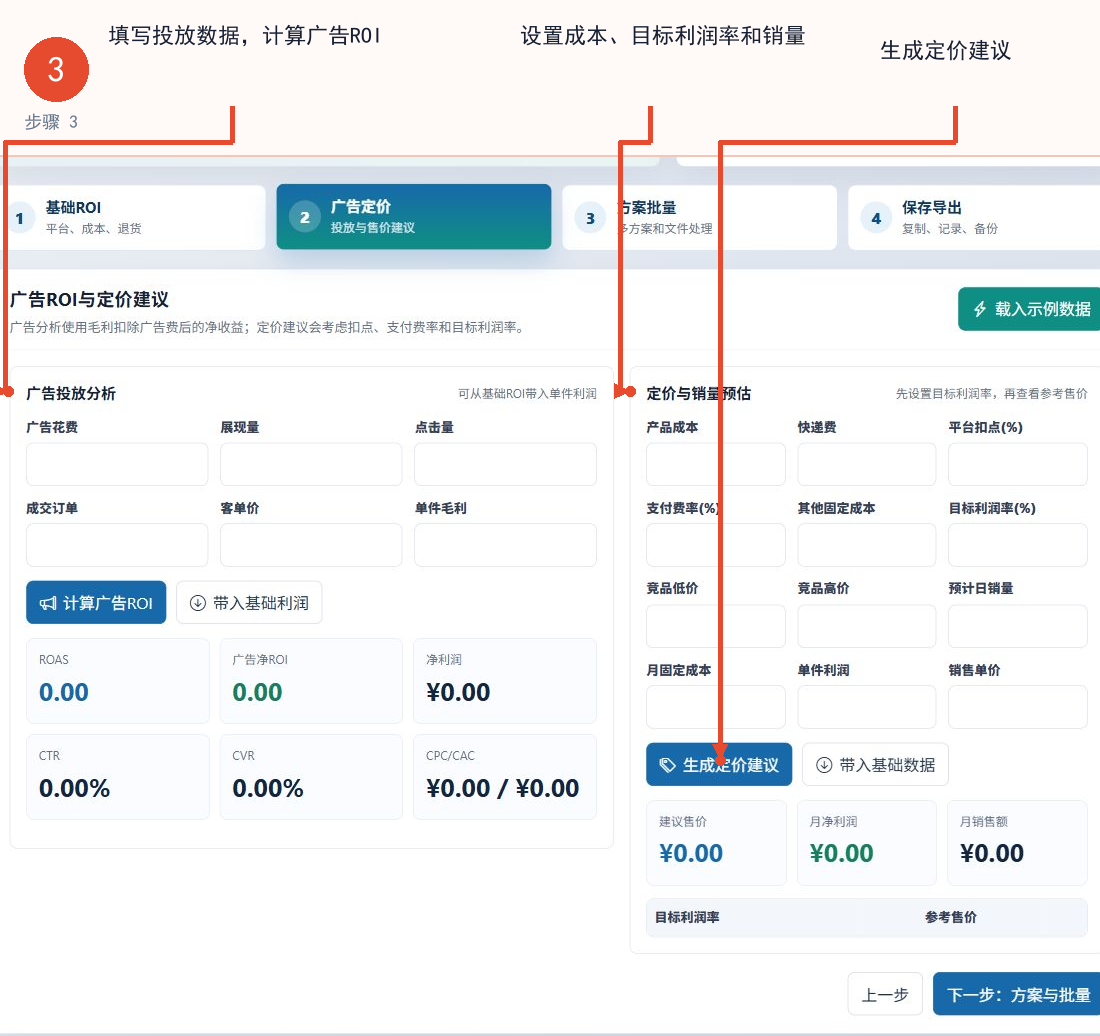
Task: Click the 带入基础数据 button
Action: pos(876,765)
